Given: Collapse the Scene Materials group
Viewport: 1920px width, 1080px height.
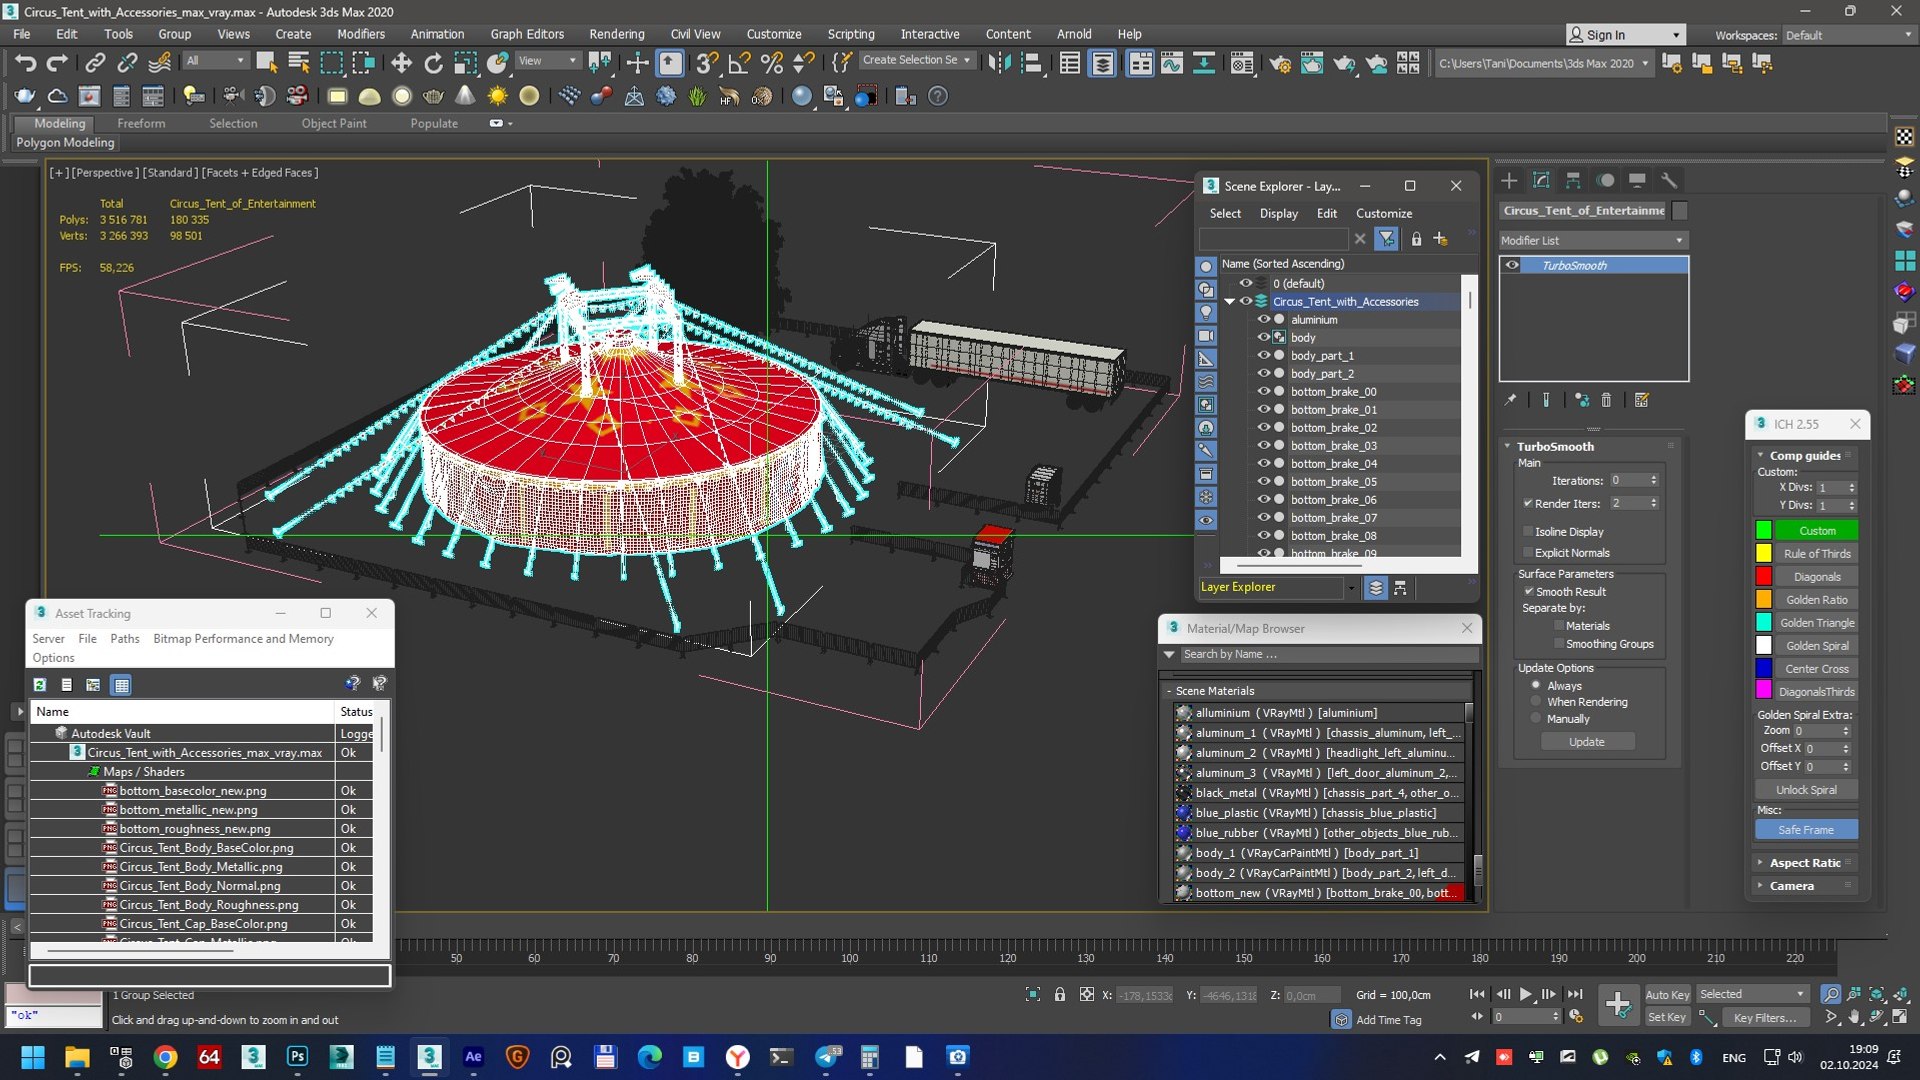Looking at the screenshot, I should tap(1169, 691).
